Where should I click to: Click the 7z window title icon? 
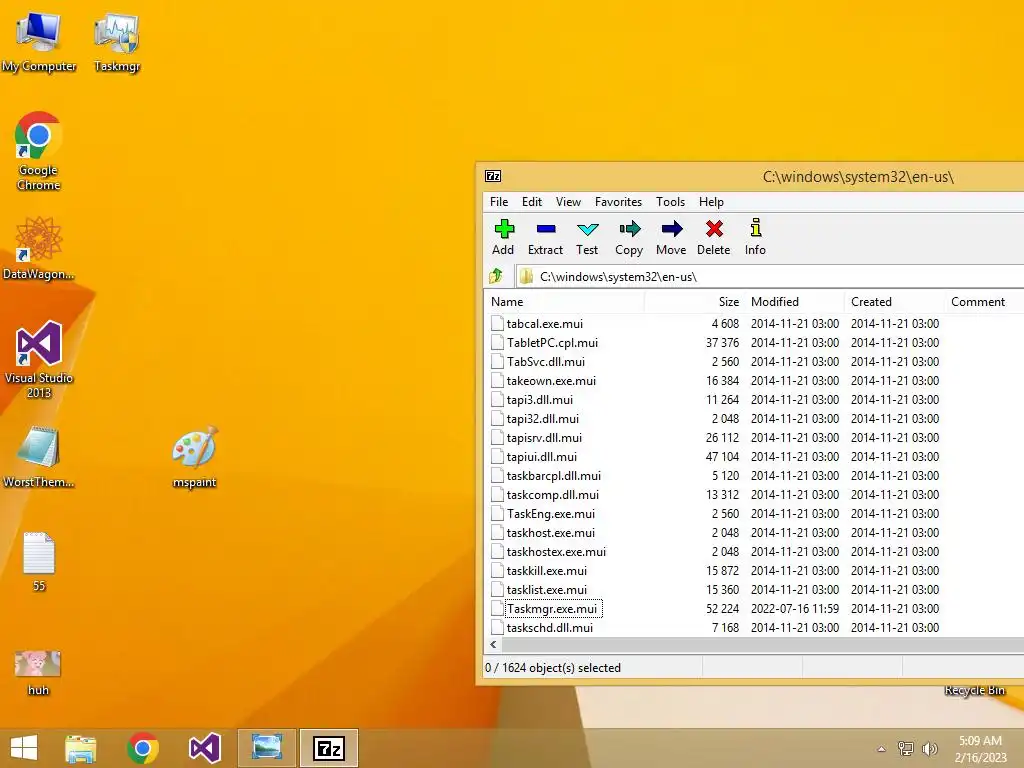(493, 176)
